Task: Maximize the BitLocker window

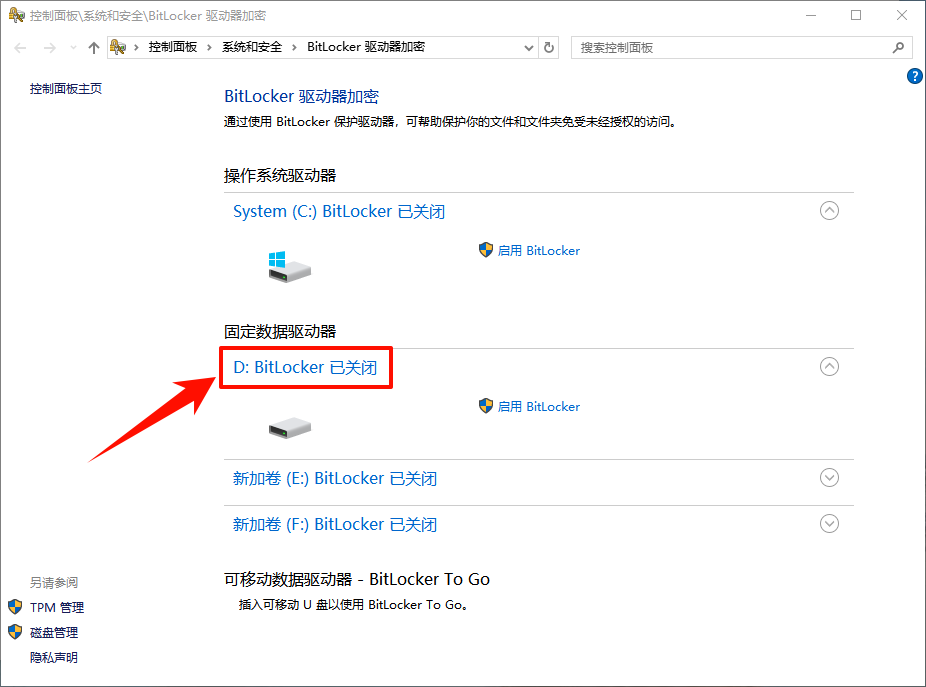Action: (856, 15)
